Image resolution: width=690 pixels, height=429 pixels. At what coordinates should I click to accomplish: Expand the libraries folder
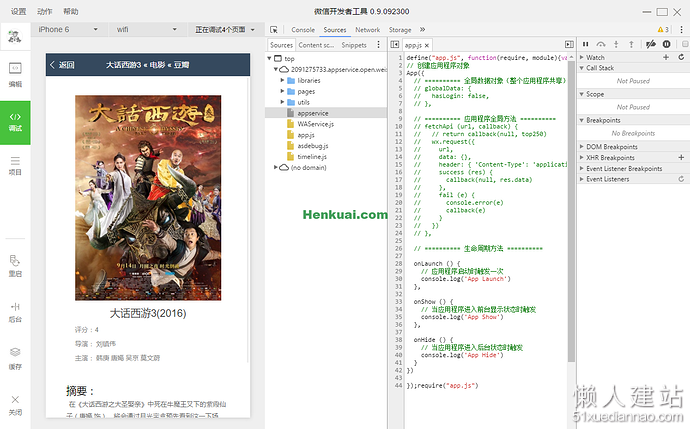coord(282,80)
